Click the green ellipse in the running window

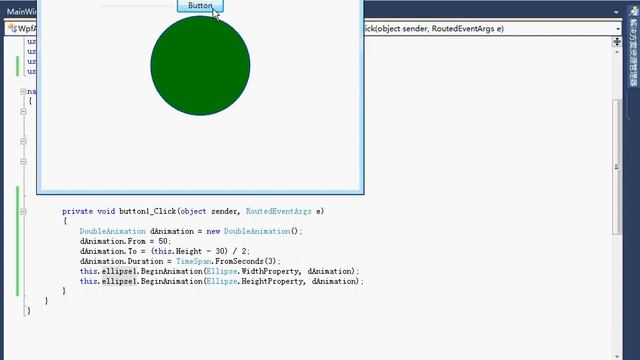pyautogui.click(x=200, y=66)
